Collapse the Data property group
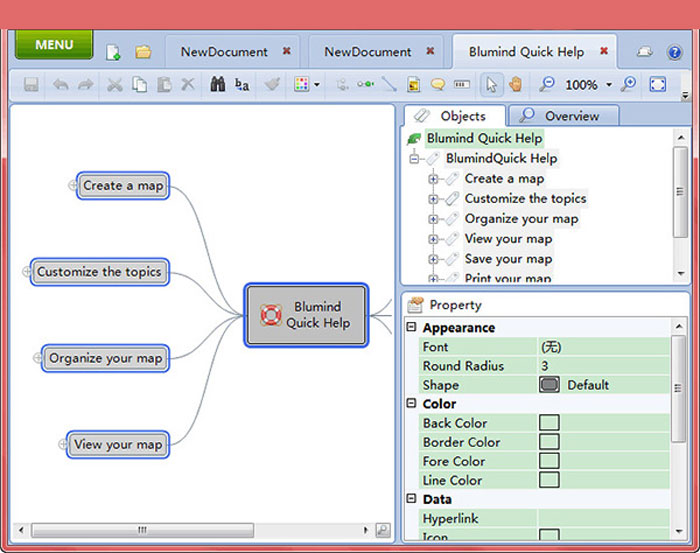700x553 pixels. [411, 499]
